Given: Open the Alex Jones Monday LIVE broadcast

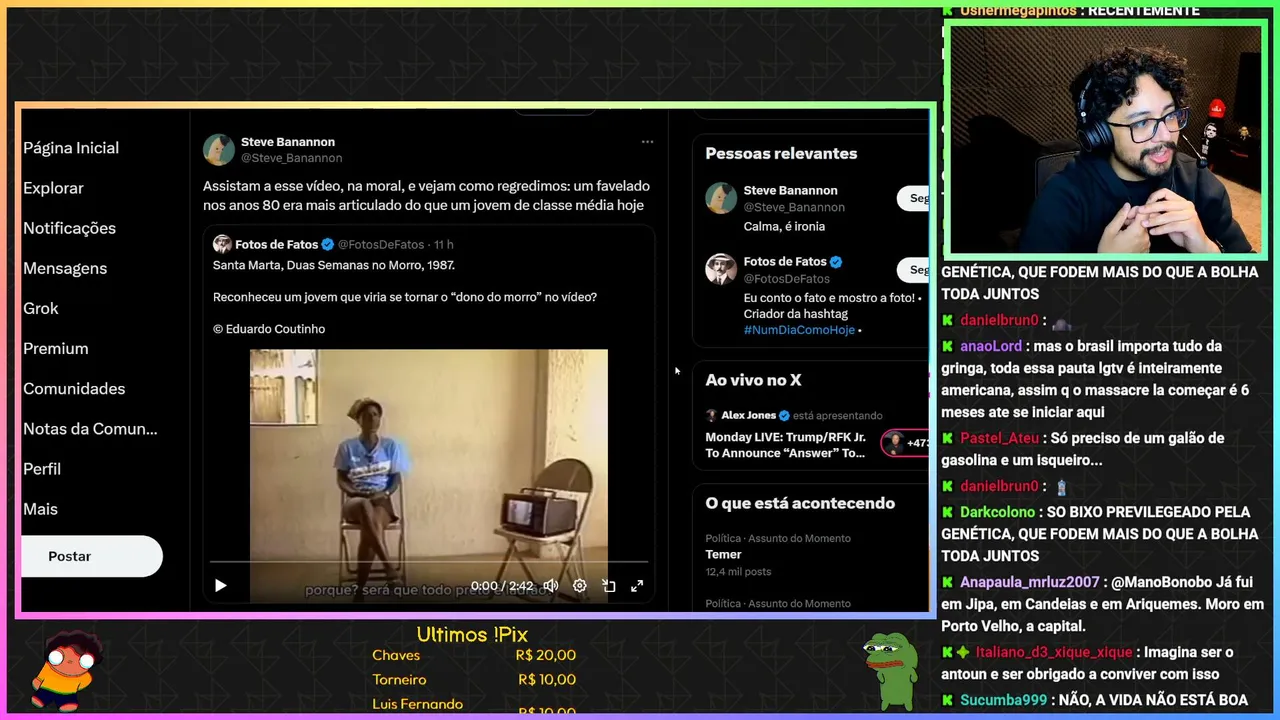Looking at the screenshot, I should pyautogui.click(x=786, y=445).
